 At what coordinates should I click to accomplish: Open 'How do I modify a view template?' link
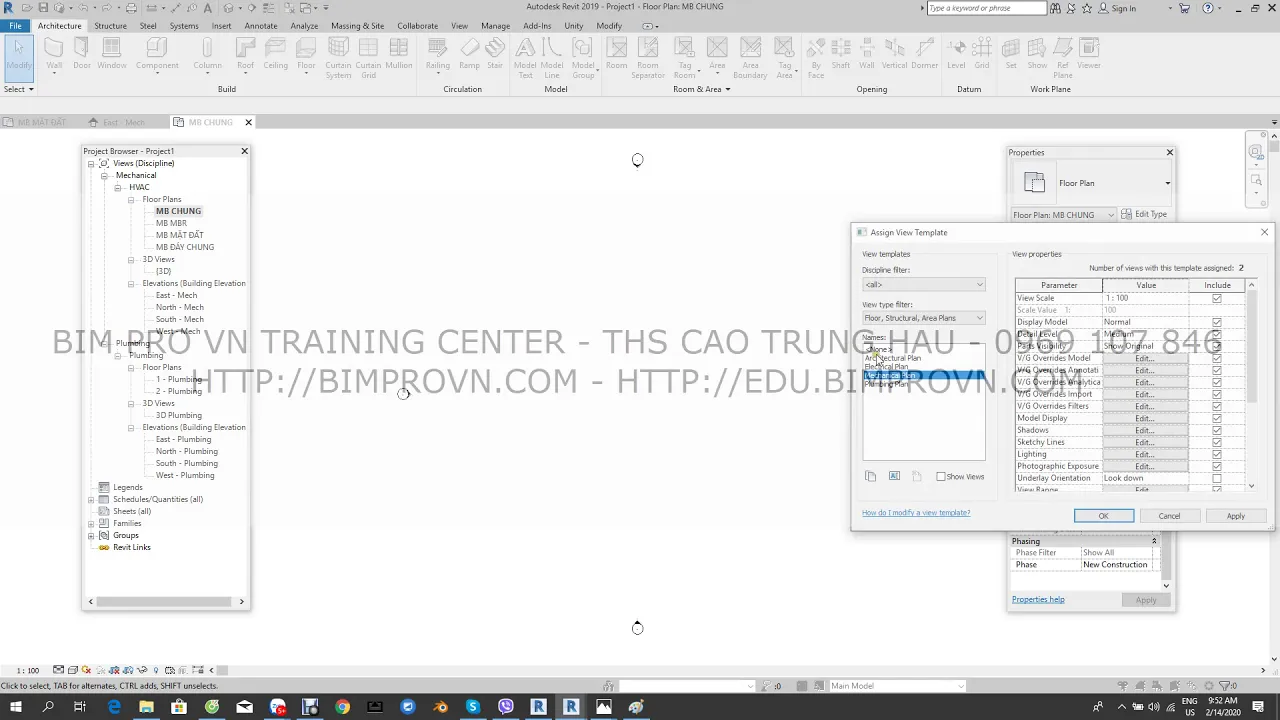coord(916,513)
